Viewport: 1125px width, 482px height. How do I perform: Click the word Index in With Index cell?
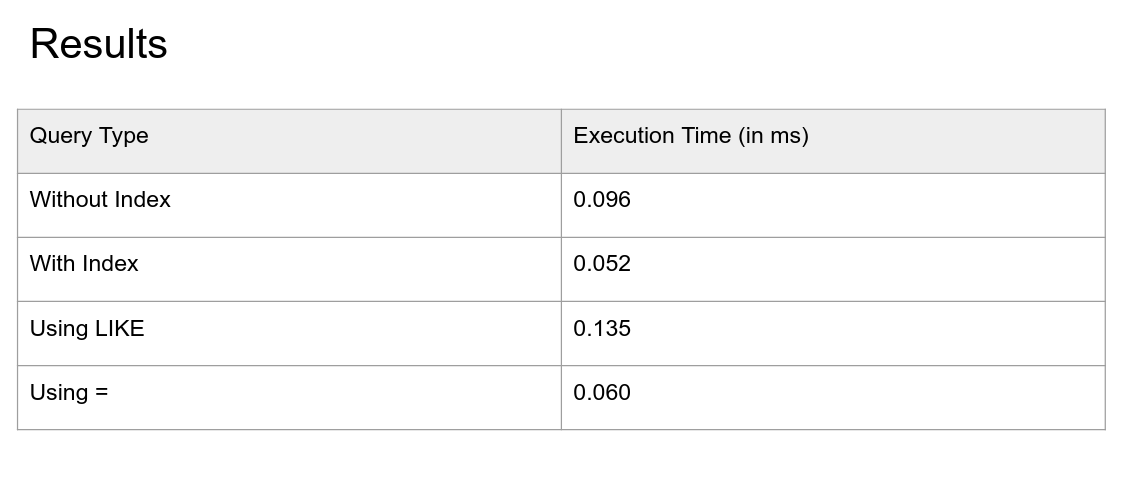click(110, 264)
